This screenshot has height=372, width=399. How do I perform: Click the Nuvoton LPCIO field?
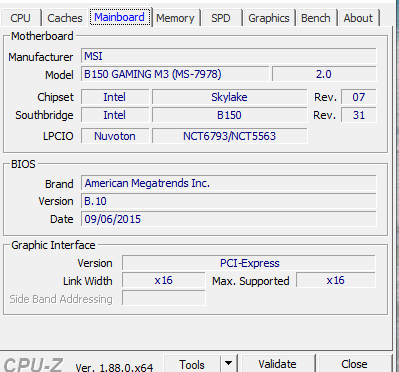[x=115, y=136]
